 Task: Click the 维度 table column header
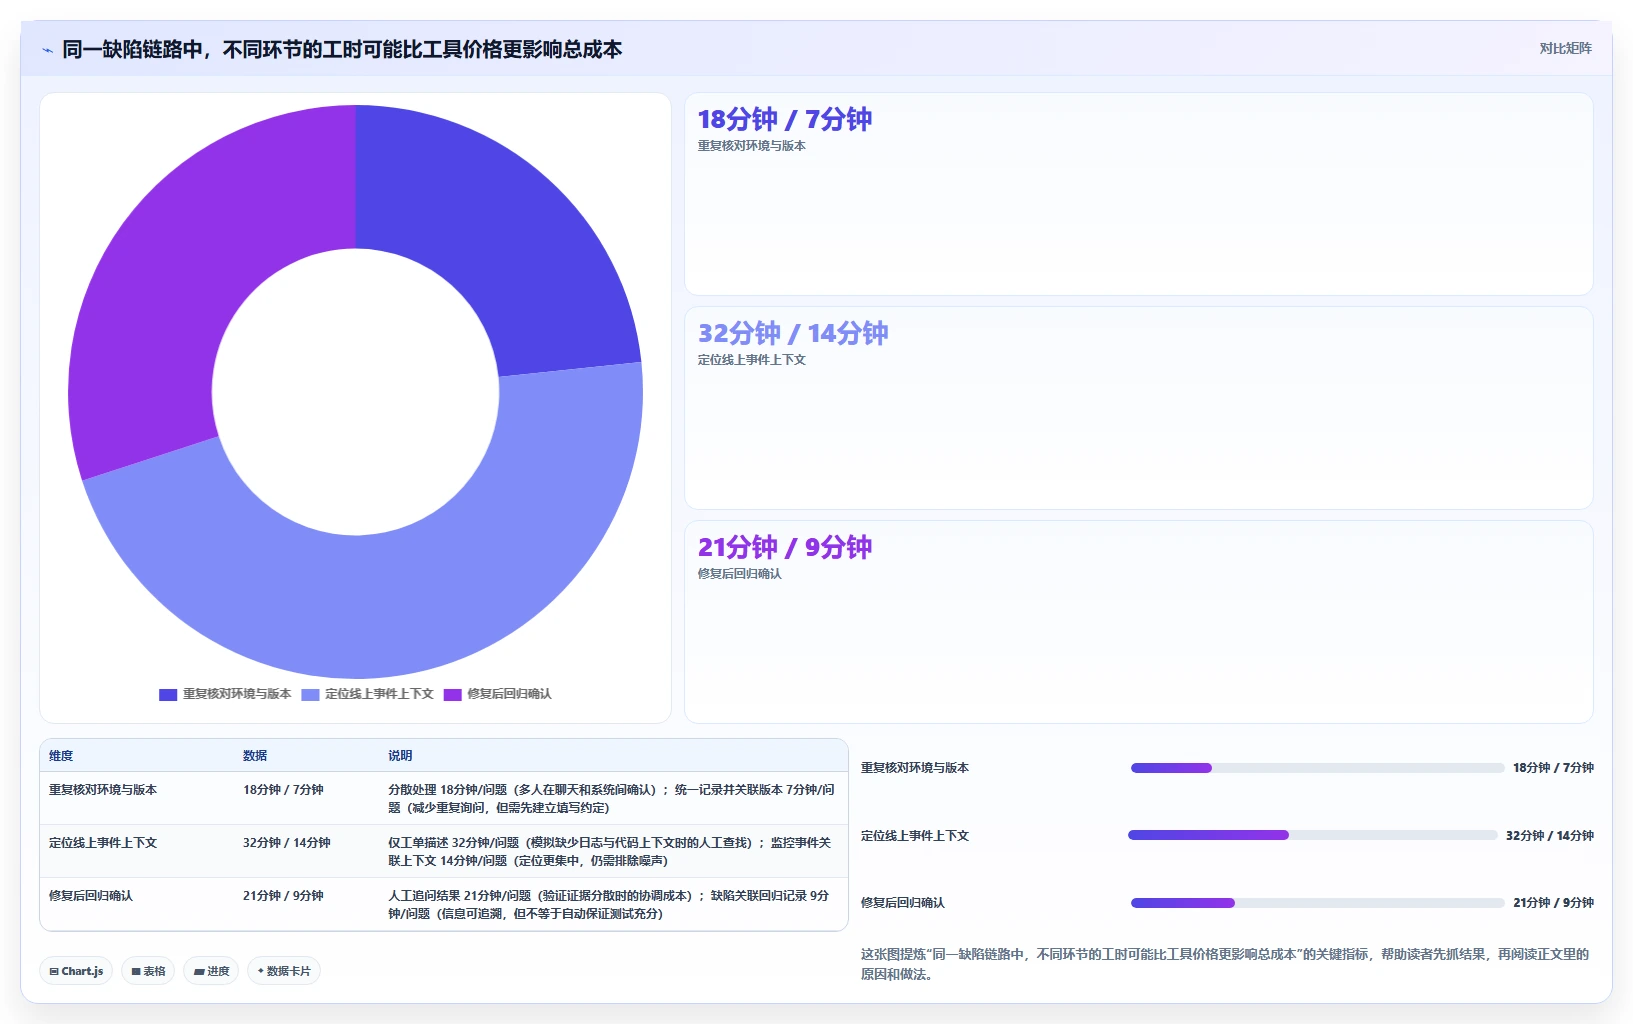point(61,756)
